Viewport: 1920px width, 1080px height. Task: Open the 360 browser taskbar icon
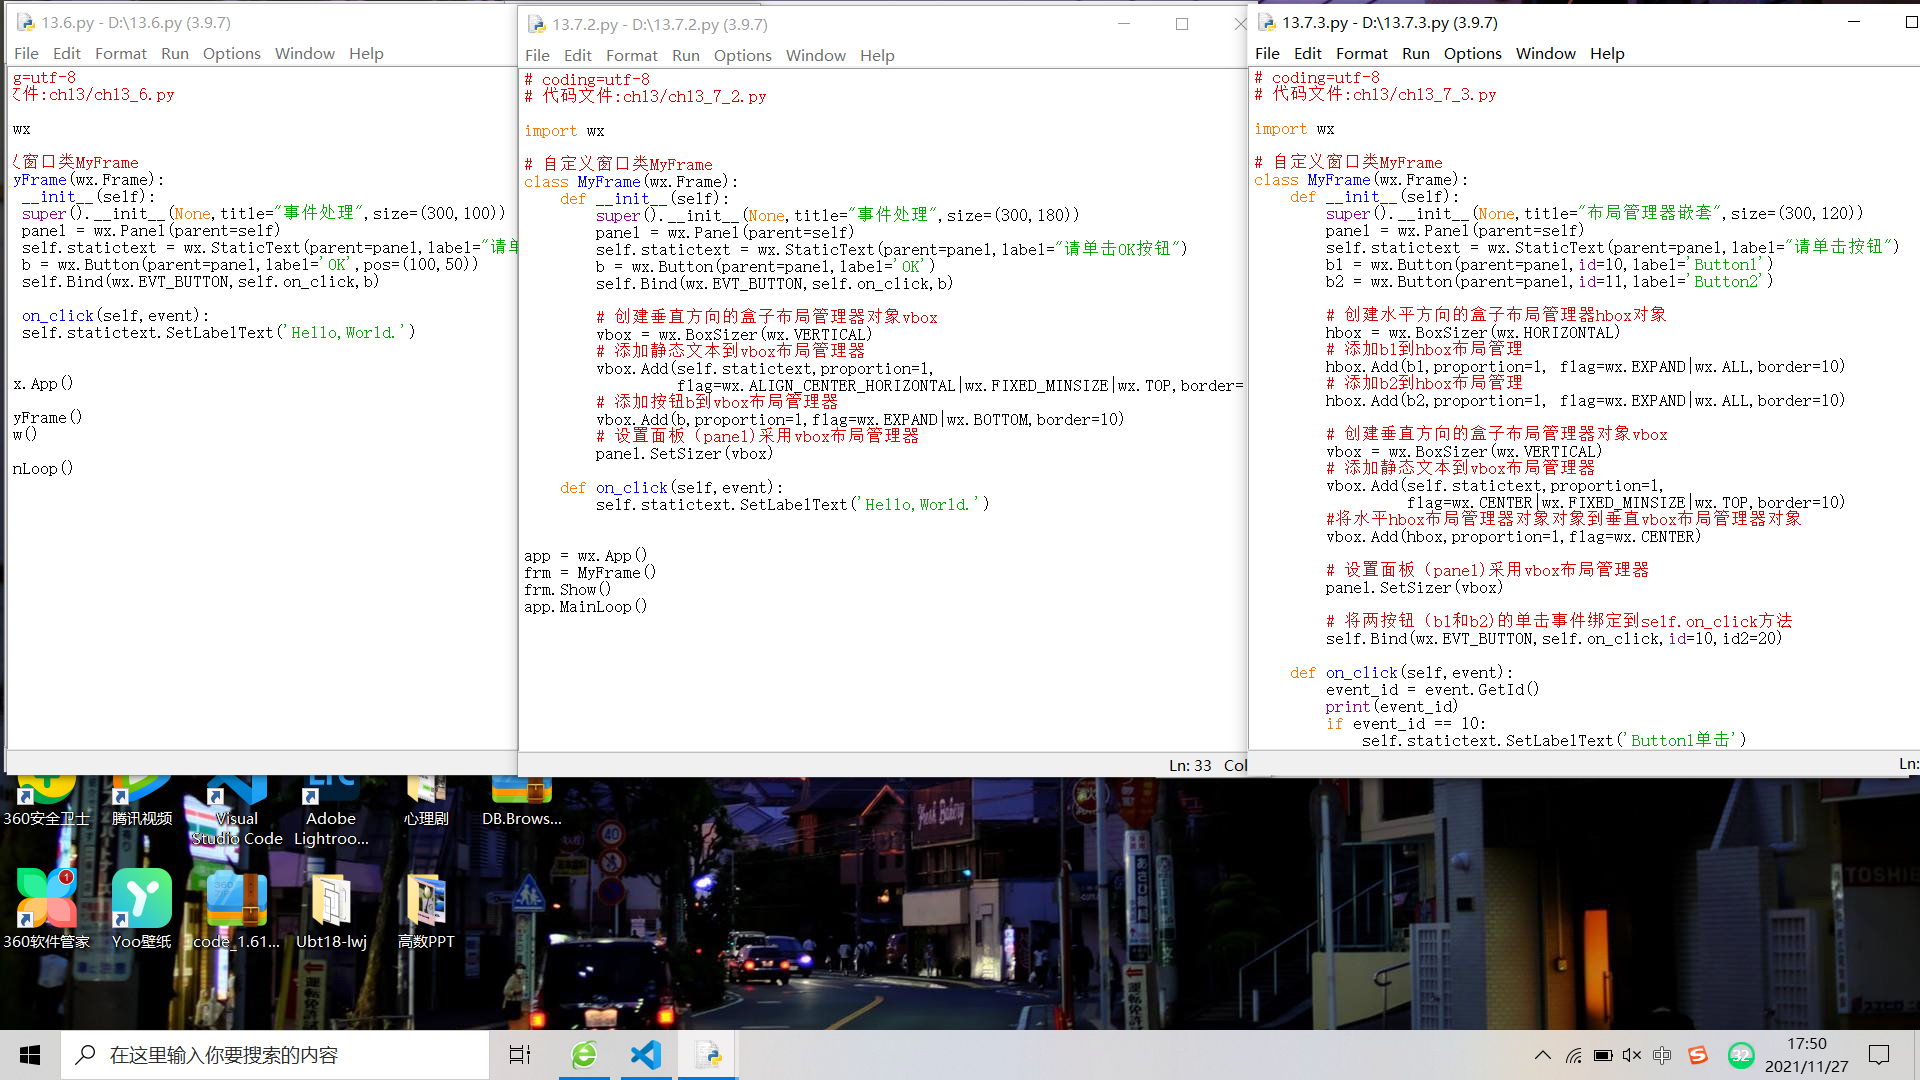[x=584, y=1055]
